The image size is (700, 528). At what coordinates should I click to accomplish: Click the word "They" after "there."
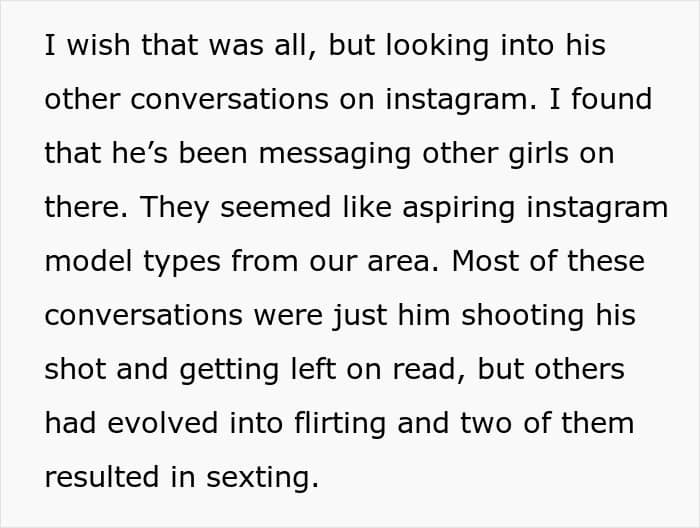[x=175, y=208]
